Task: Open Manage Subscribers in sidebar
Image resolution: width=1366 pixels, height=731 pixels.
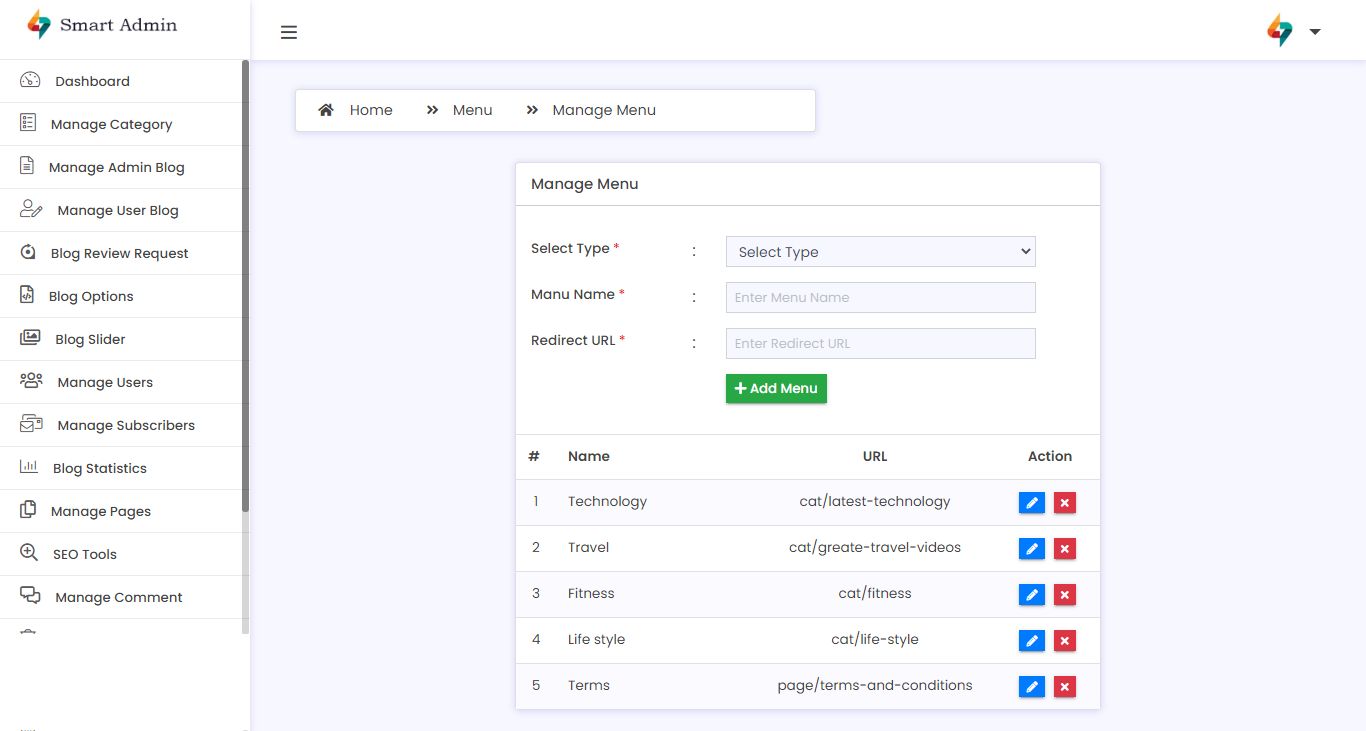Action: 121,425
